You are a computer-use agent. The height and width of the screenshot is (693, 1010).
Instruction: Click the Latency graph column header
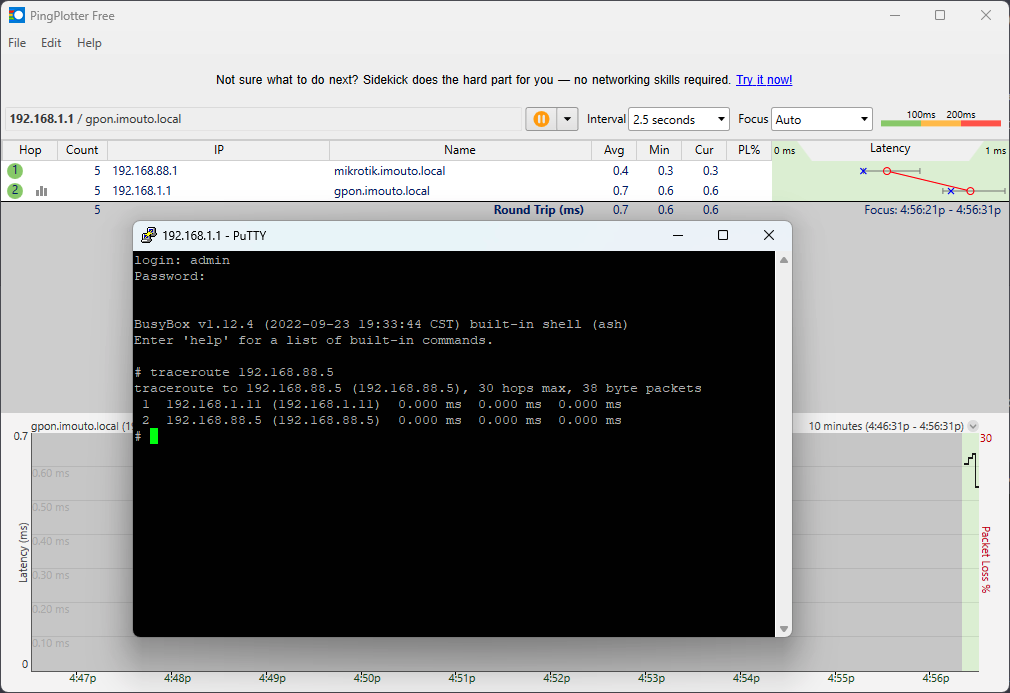point(890,149)
